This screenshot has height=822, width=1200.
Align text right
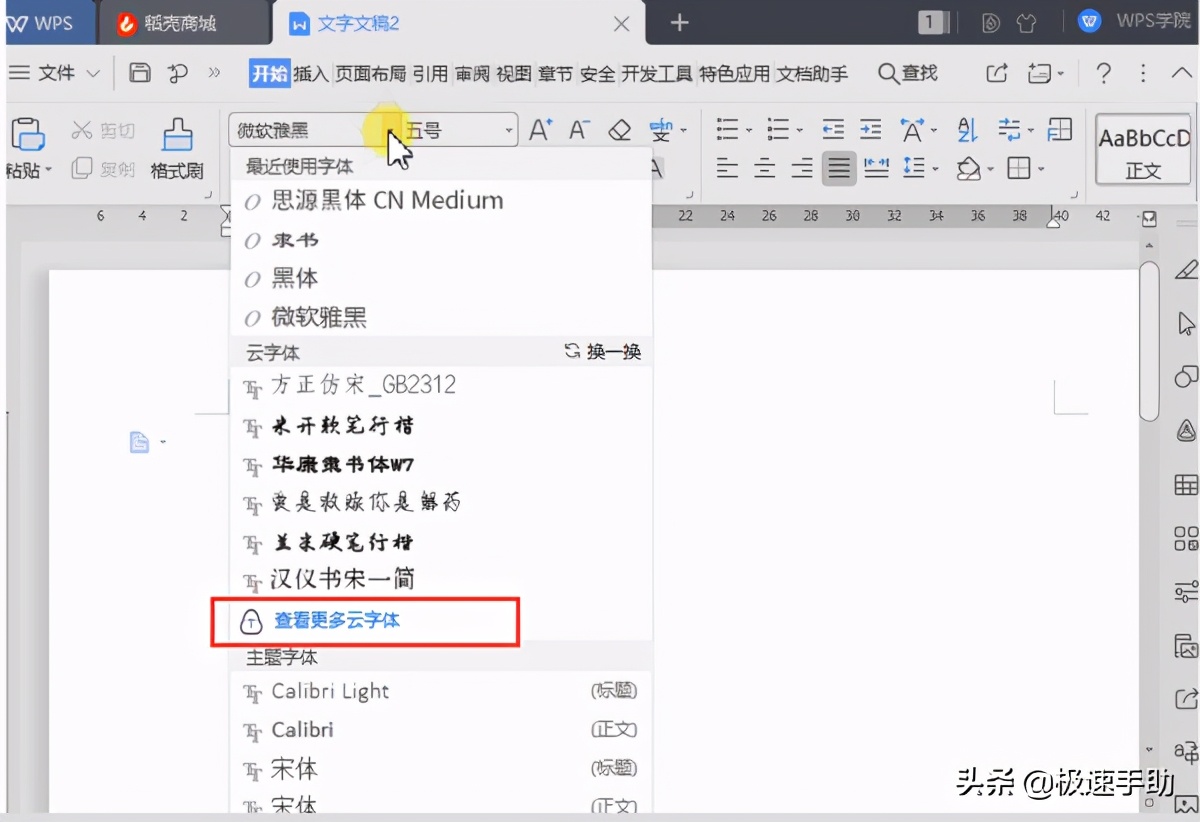pyautogui.click(x=802, y=168)
